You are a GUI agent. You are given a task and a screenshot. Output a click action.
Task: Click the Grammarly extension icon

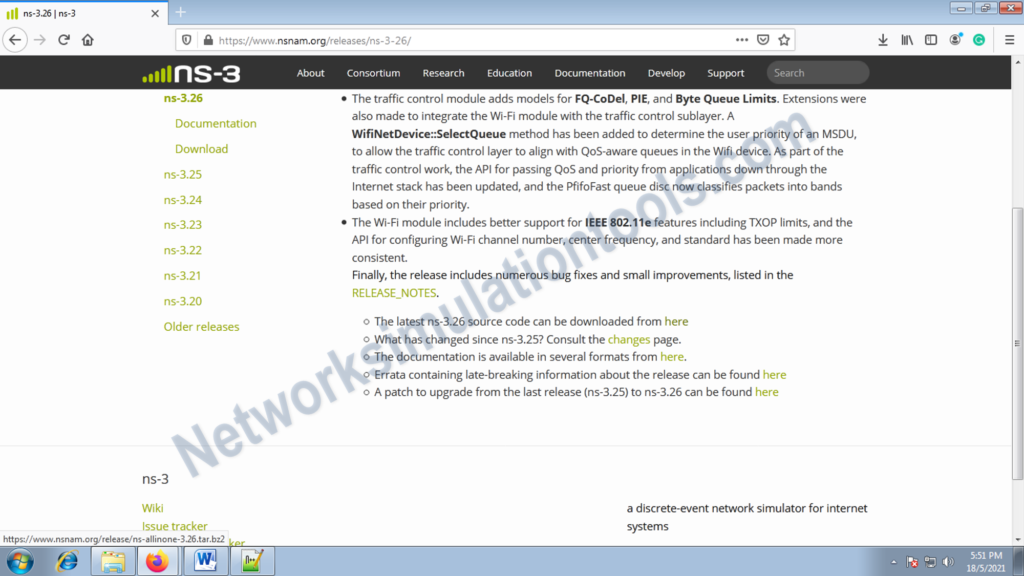978,39
